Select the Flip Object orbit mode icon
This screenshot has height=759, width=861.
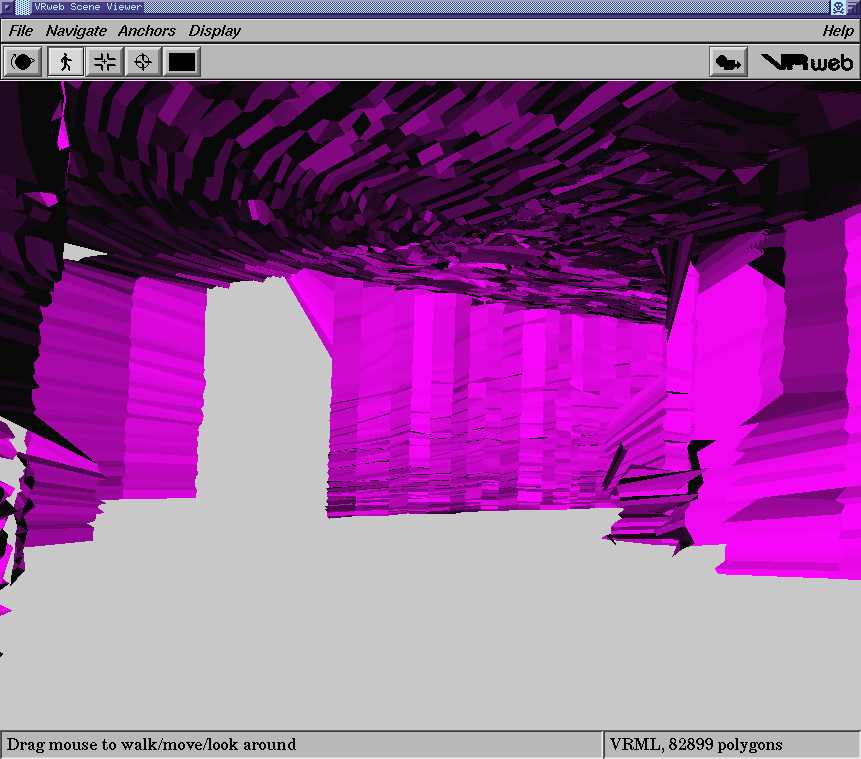pos(22,62)
